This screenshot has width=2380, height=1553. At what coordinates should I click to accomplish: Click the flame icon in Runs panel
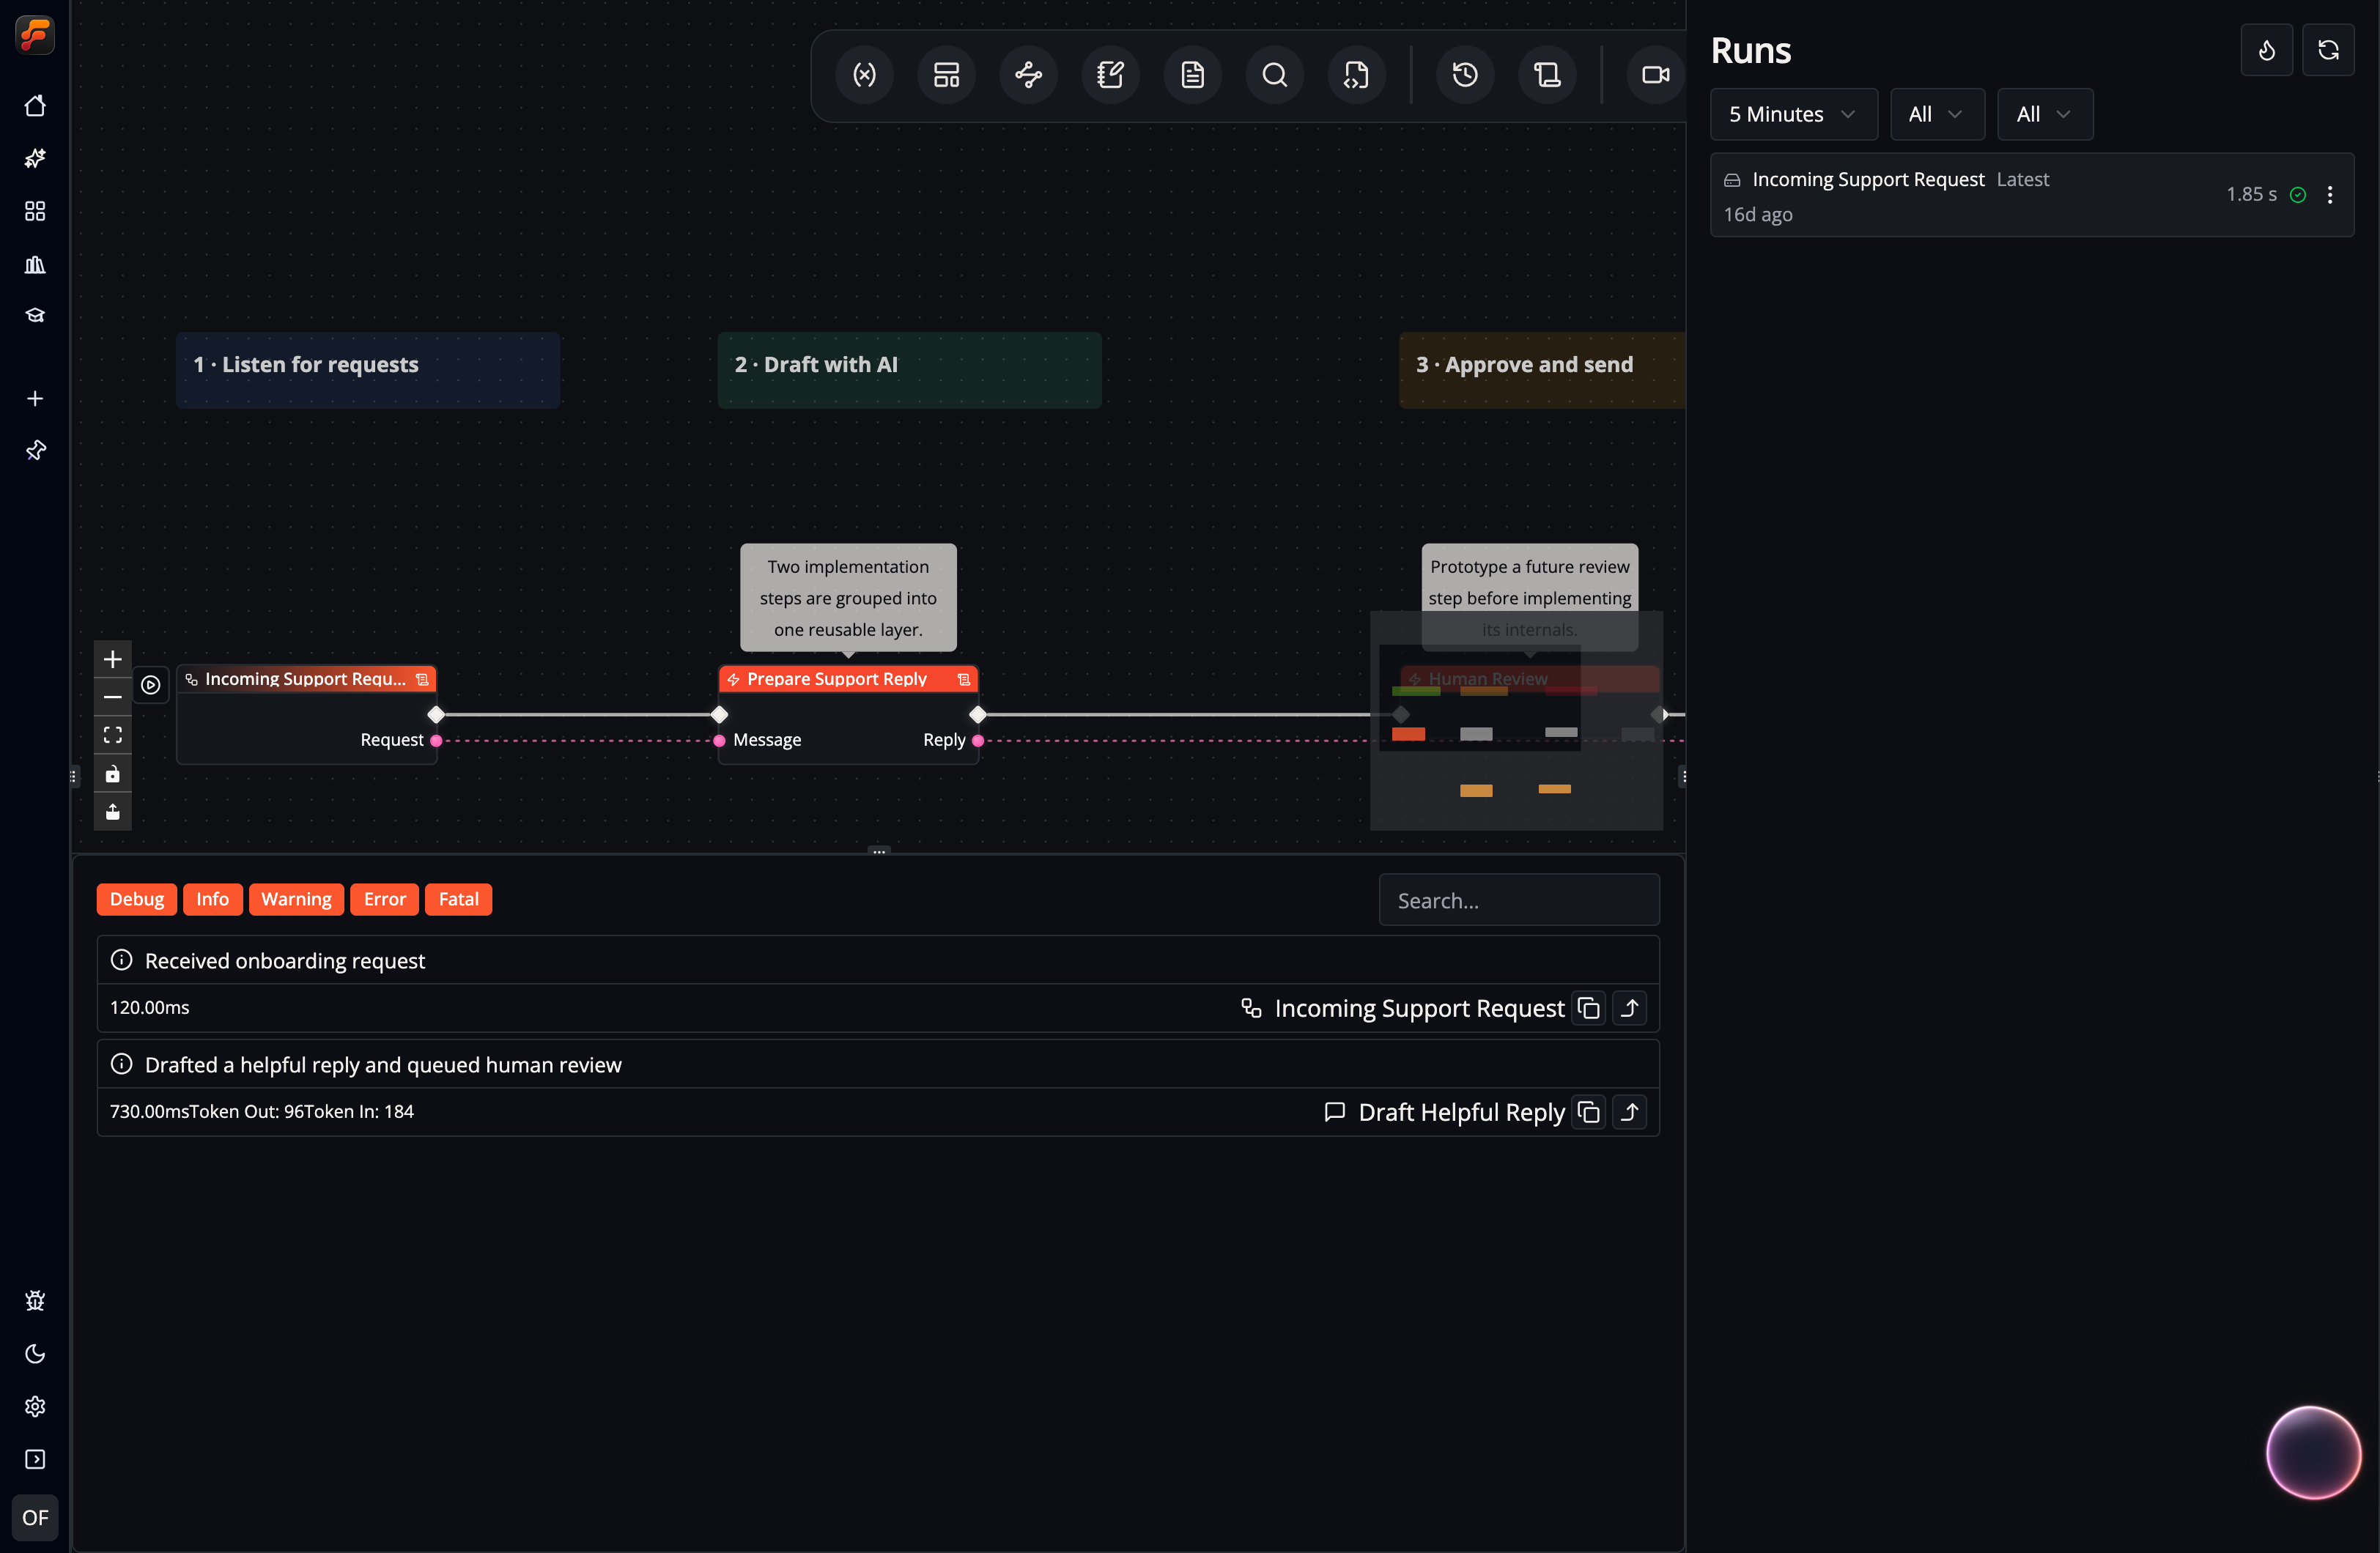(2267, 50)
